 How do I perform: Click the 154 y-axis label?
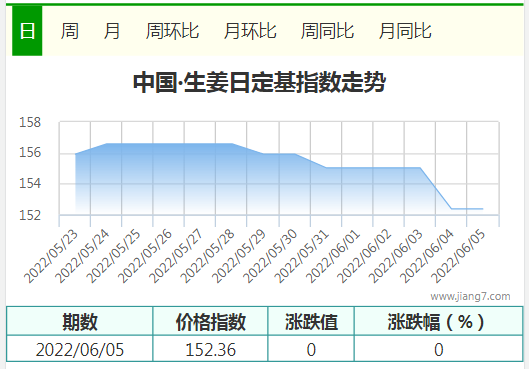click(x=30, y=183)
